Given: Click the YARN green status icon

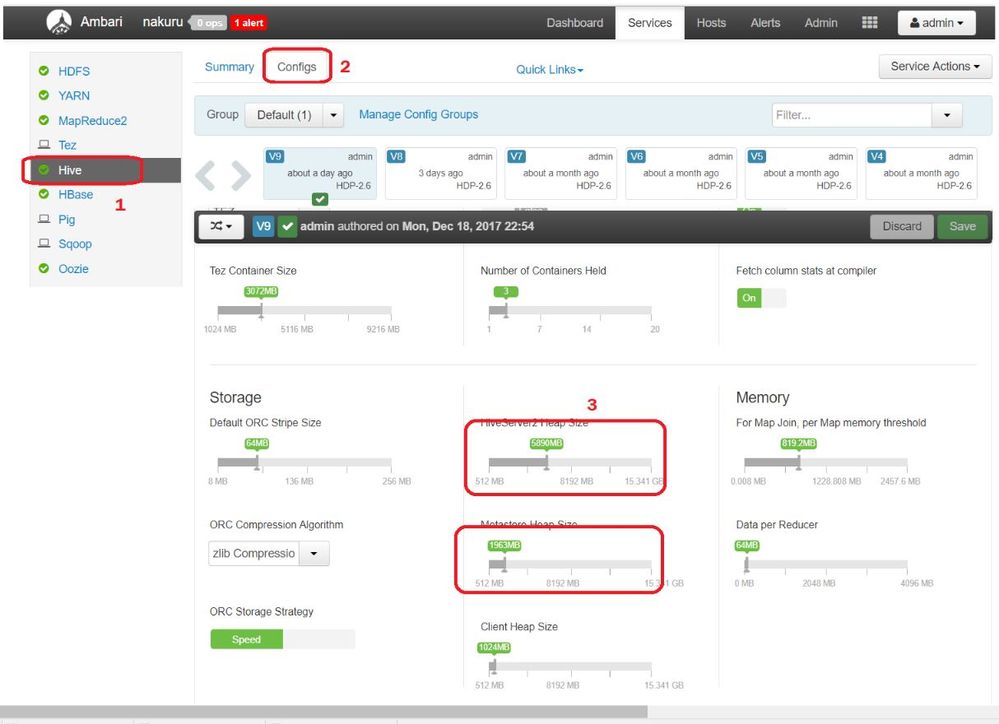Looking at the screenshot, I should coord(44,96).
